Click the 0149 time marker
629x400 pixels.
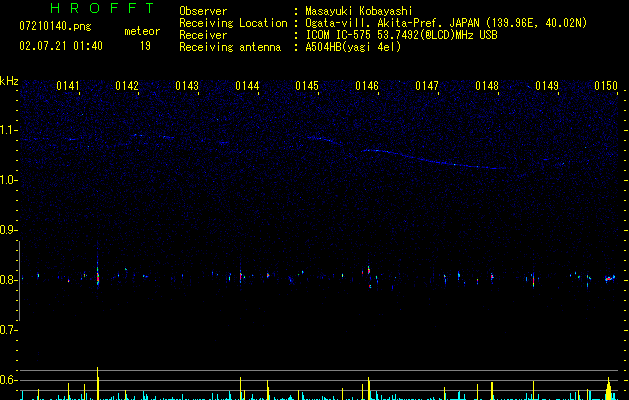(x=547, y=86)
